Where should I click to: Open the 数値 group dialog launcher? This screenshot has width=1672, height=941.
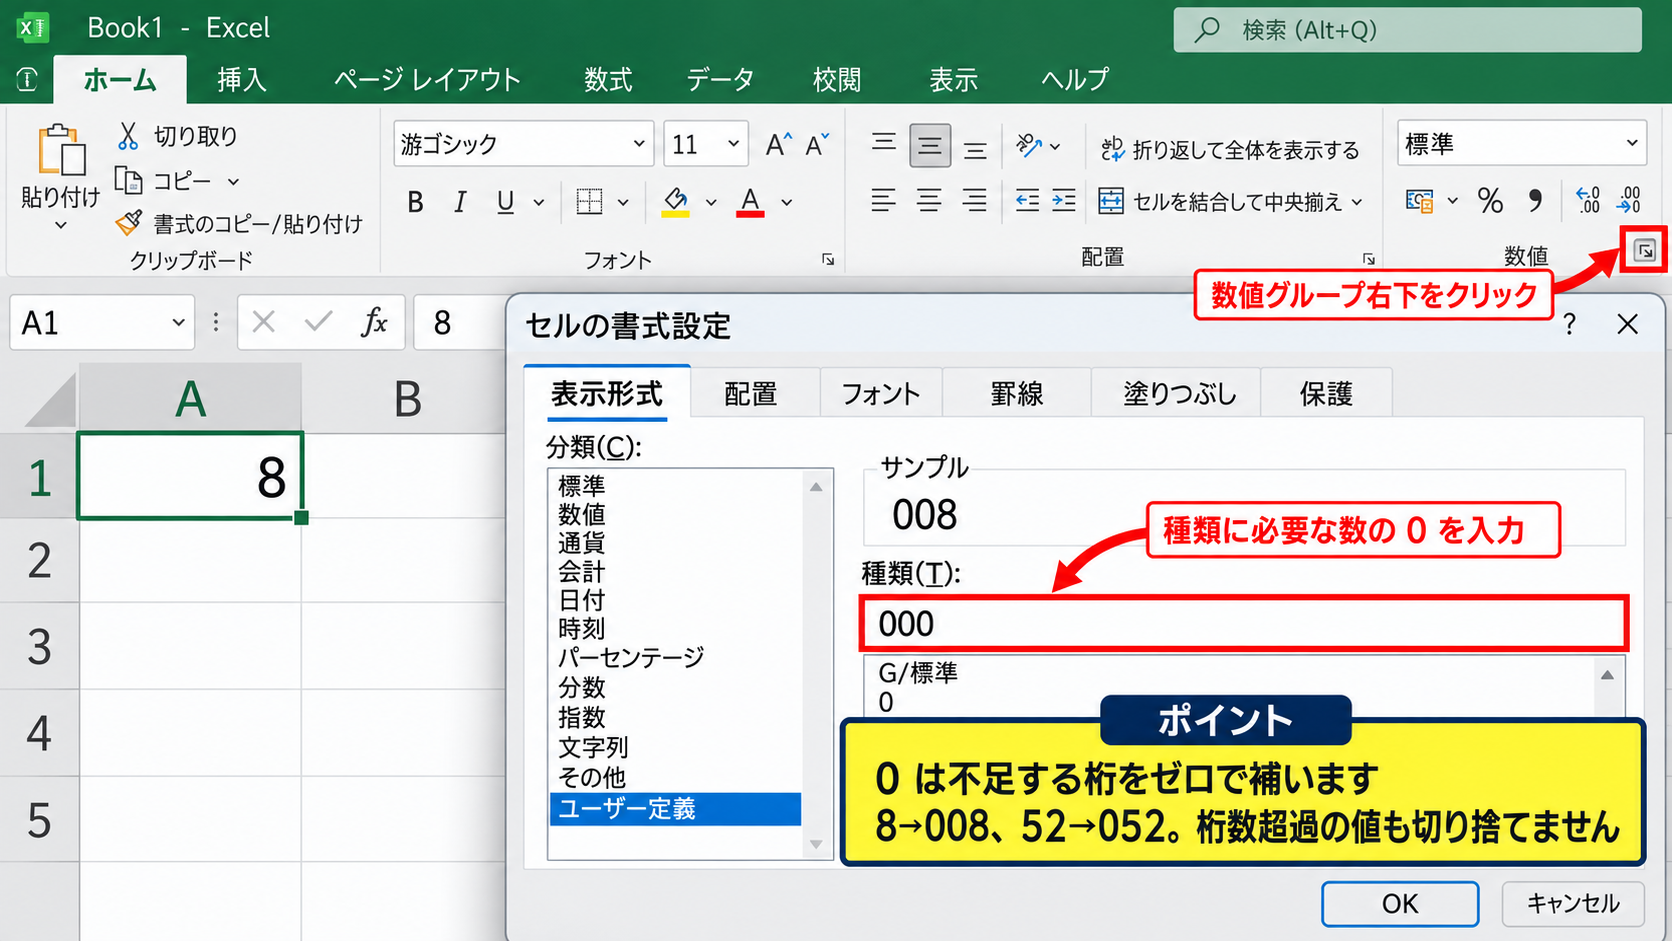tap(1645, 251)
